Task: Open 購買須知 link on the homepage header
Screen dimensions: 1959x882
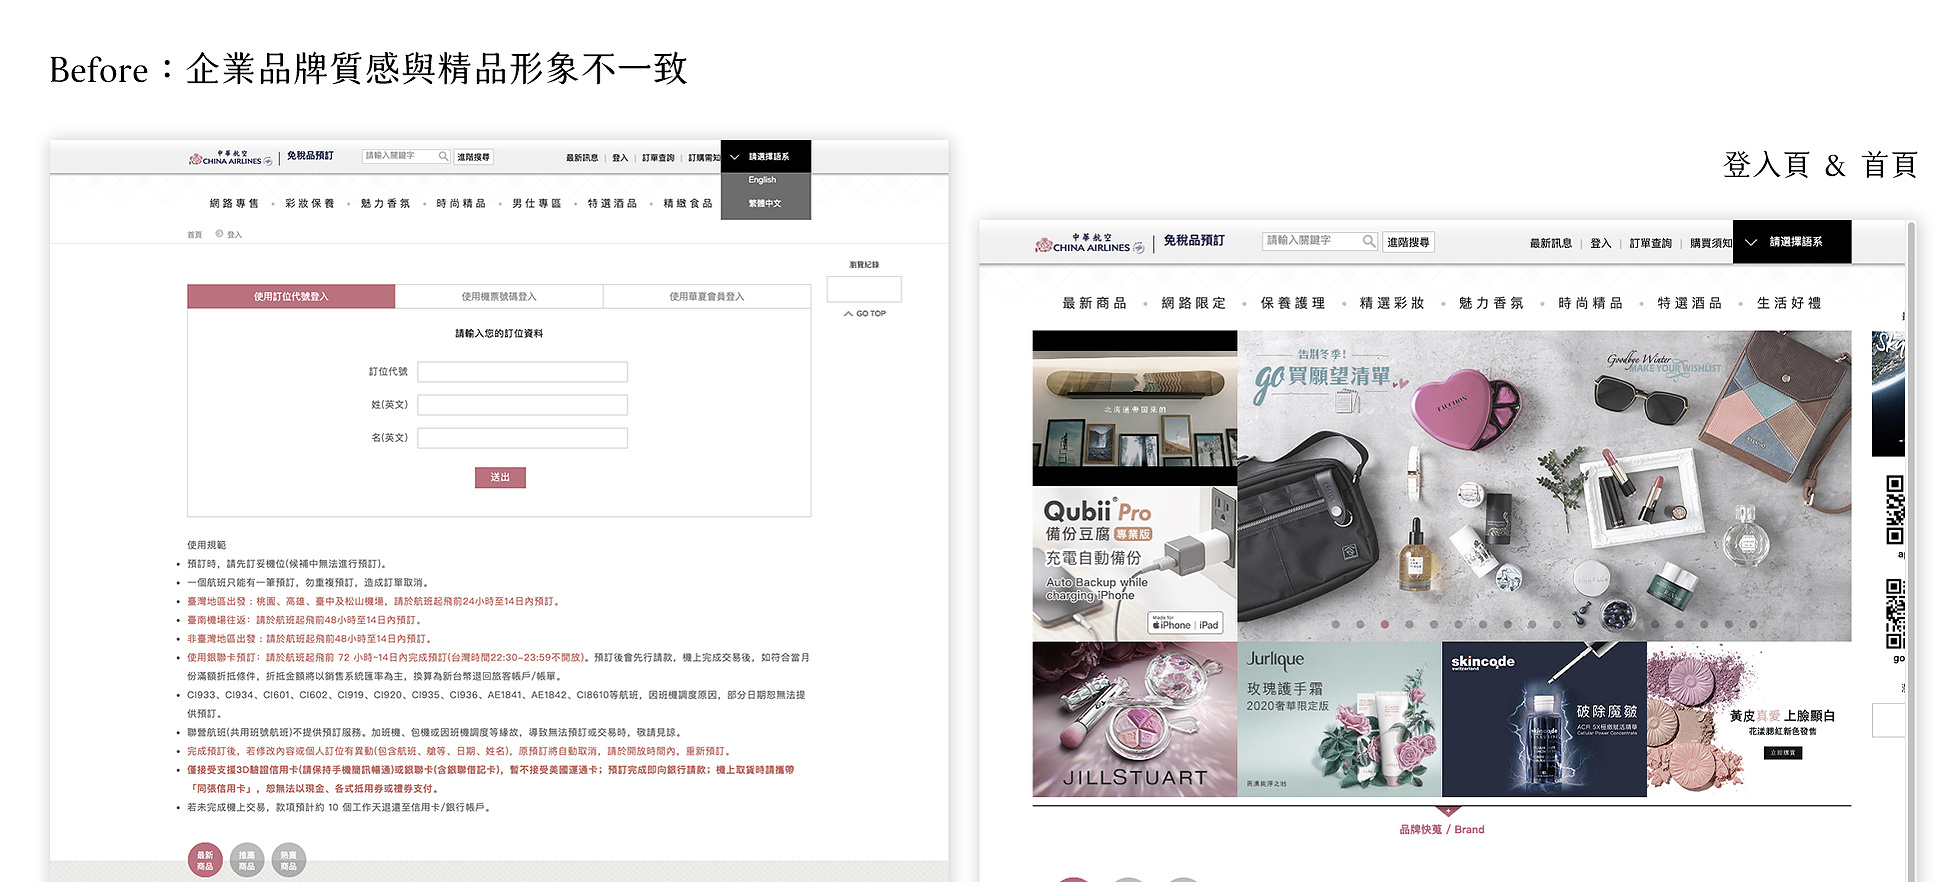Action: (1711, 243)
